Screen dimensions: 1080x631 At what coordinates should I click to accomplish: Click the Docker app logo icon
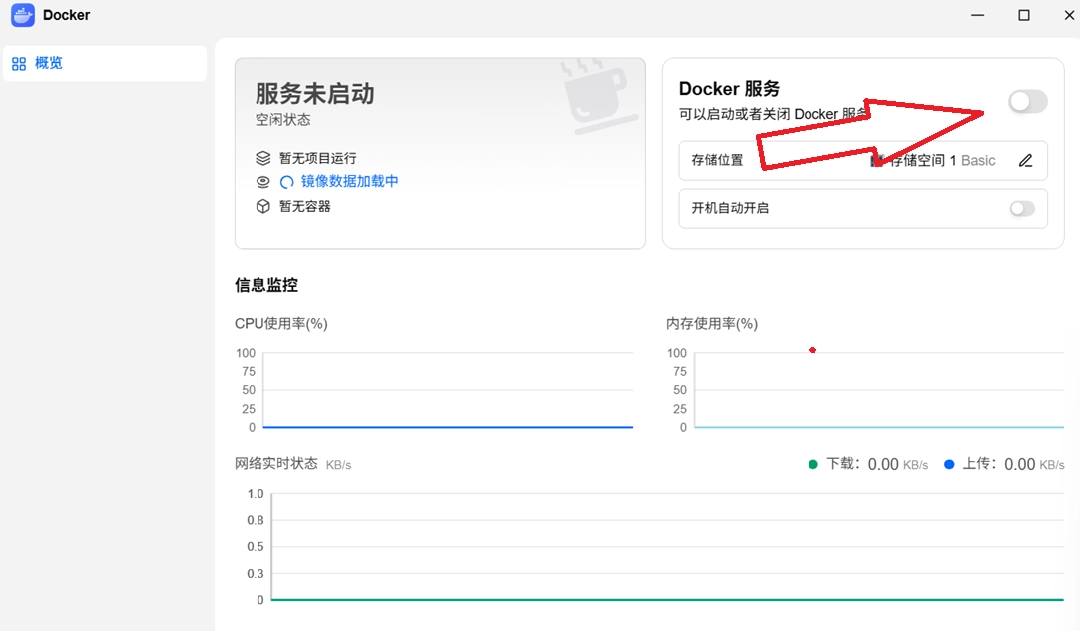(23, 15)
